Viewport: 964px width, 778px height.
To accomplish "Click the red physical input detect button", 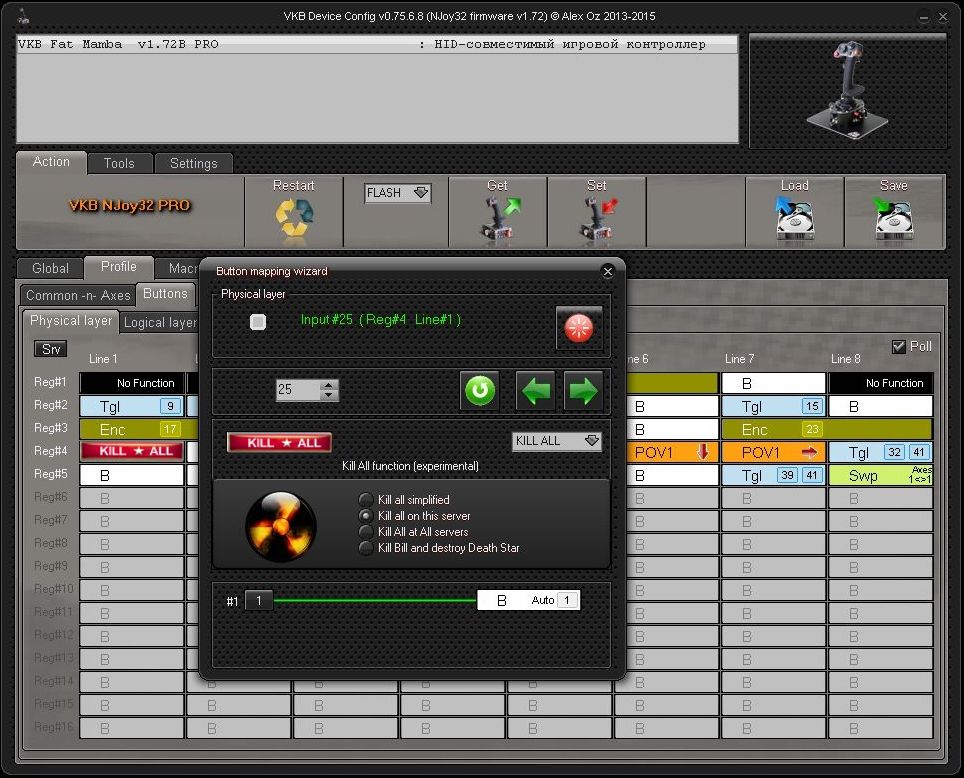I will coord(579,328).
